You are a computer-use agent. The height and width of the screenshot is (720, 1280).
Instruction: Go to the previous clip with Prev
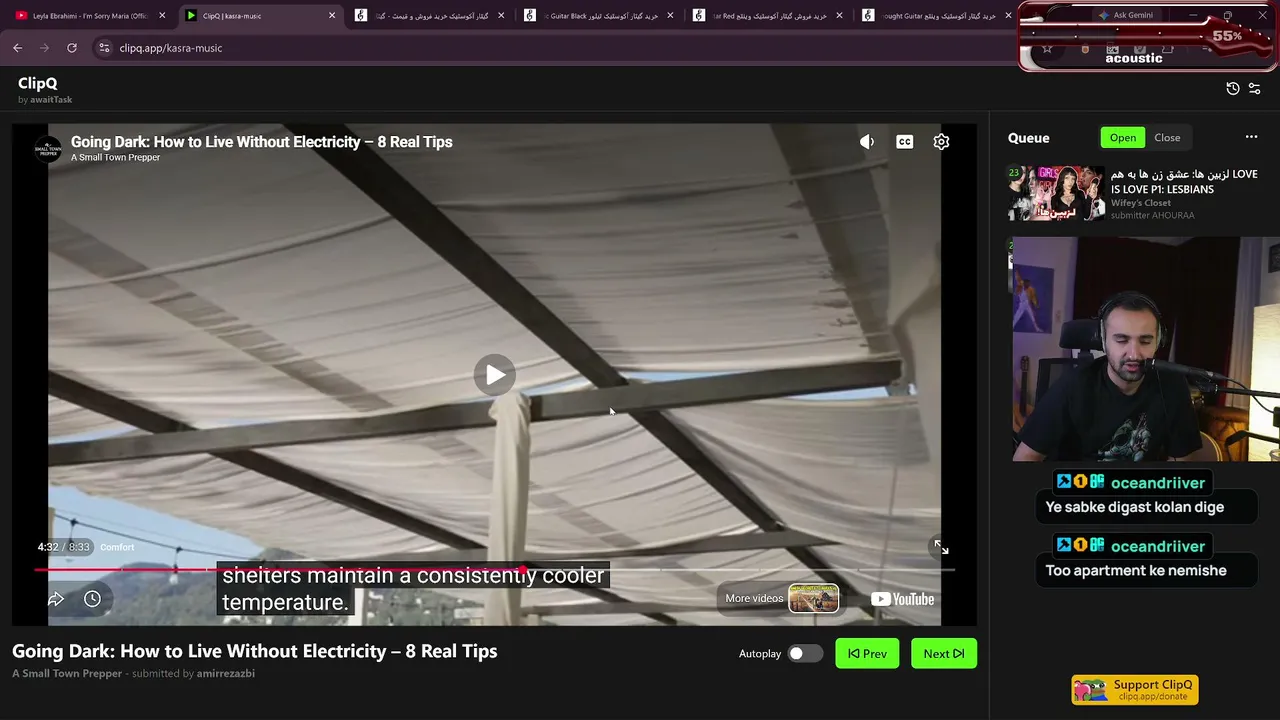867,654
